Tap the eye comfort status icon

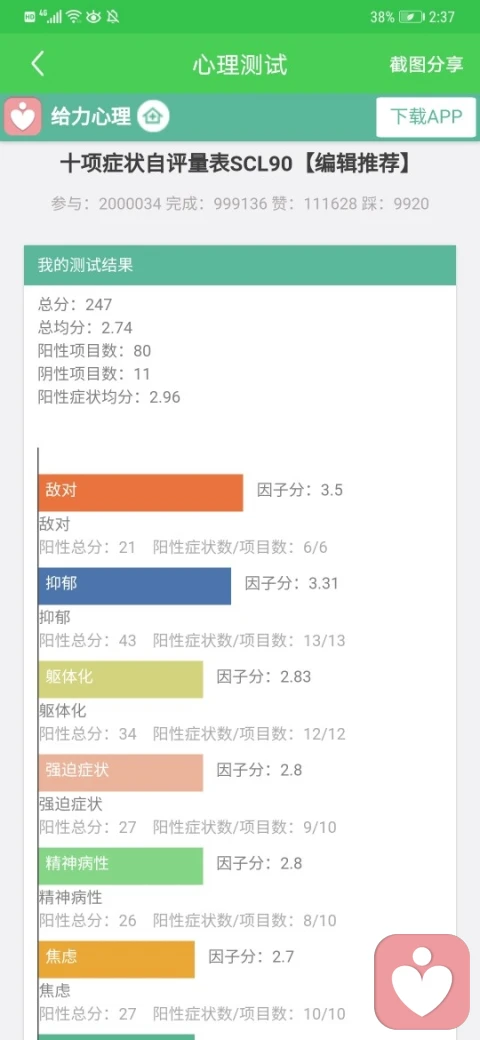pyautogui.click(x=93, y=17)
